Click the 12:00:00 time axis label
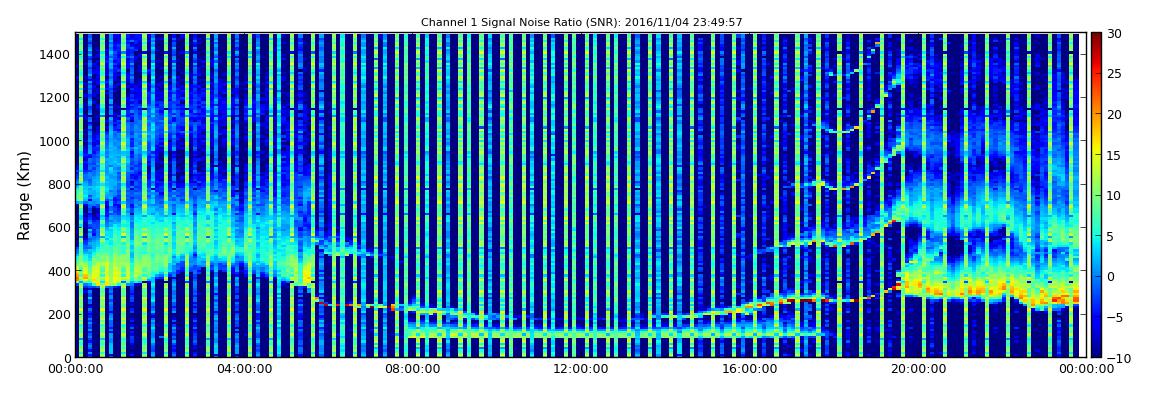Screen dimensions: 1150x407 pyautogui.click(x=581, y=369)
